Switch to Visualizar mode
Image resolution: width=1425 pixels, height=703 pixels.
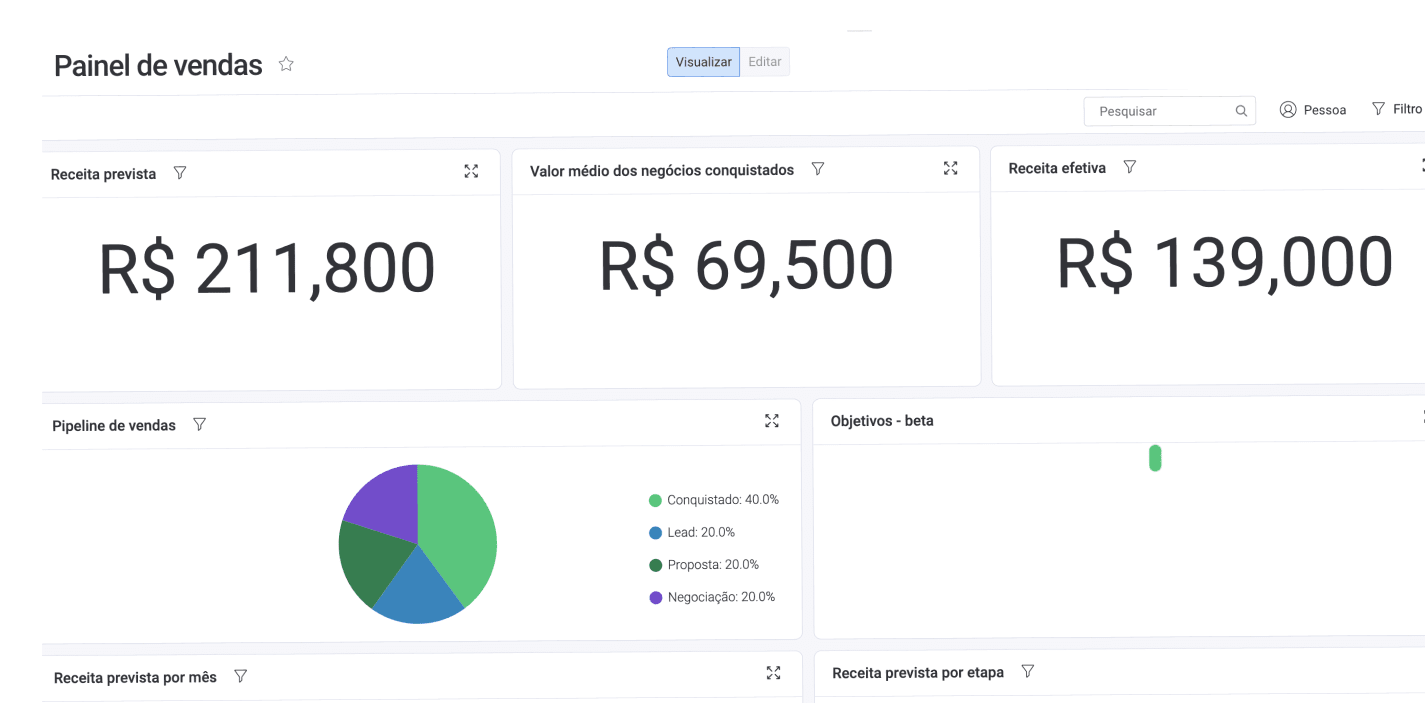[704, 62]
